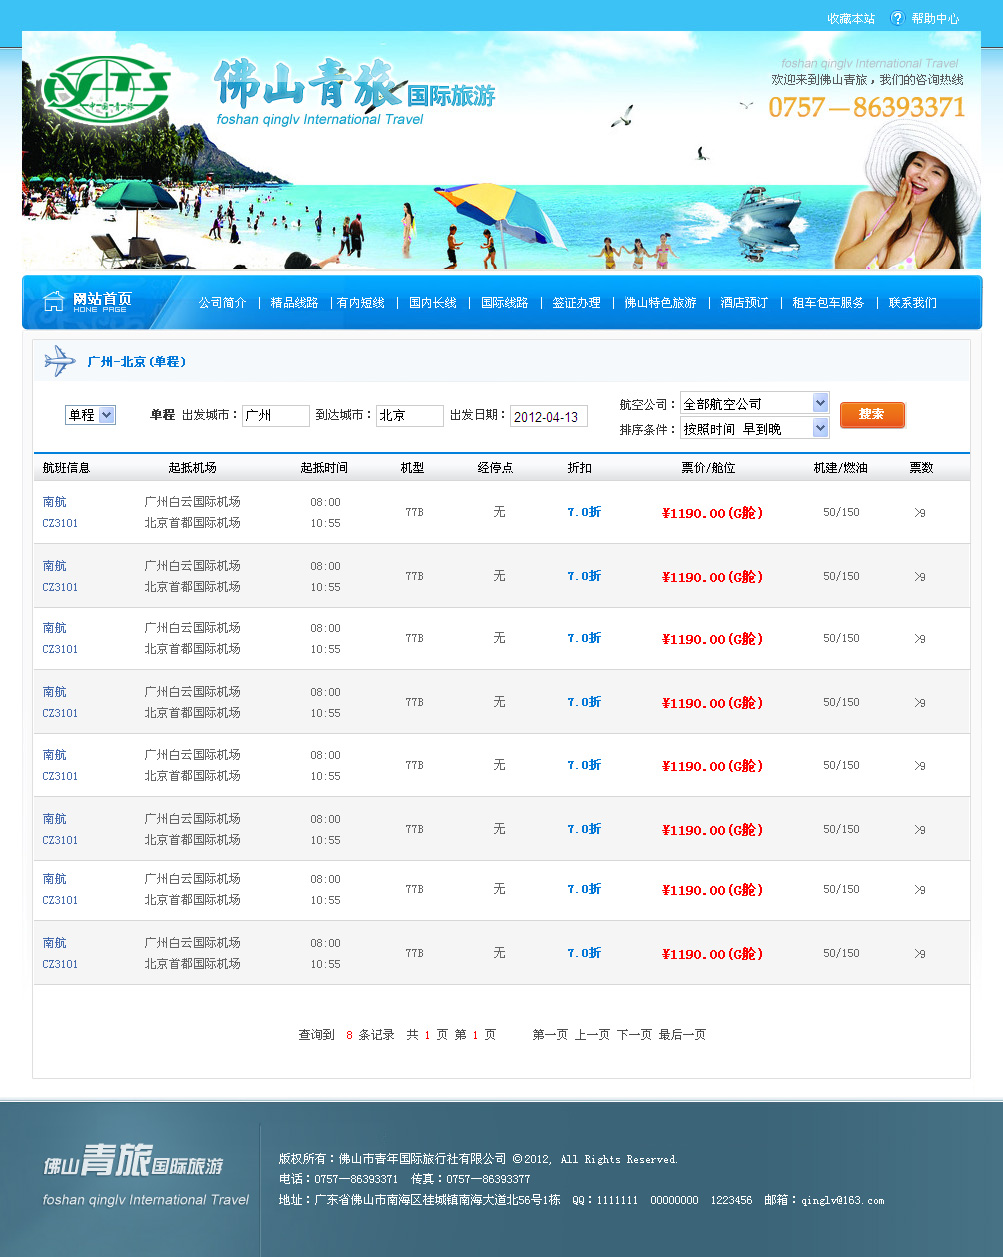Open the 单程 trip type dropdown
Screen dimensions: 1003x1257
[90, 415]
